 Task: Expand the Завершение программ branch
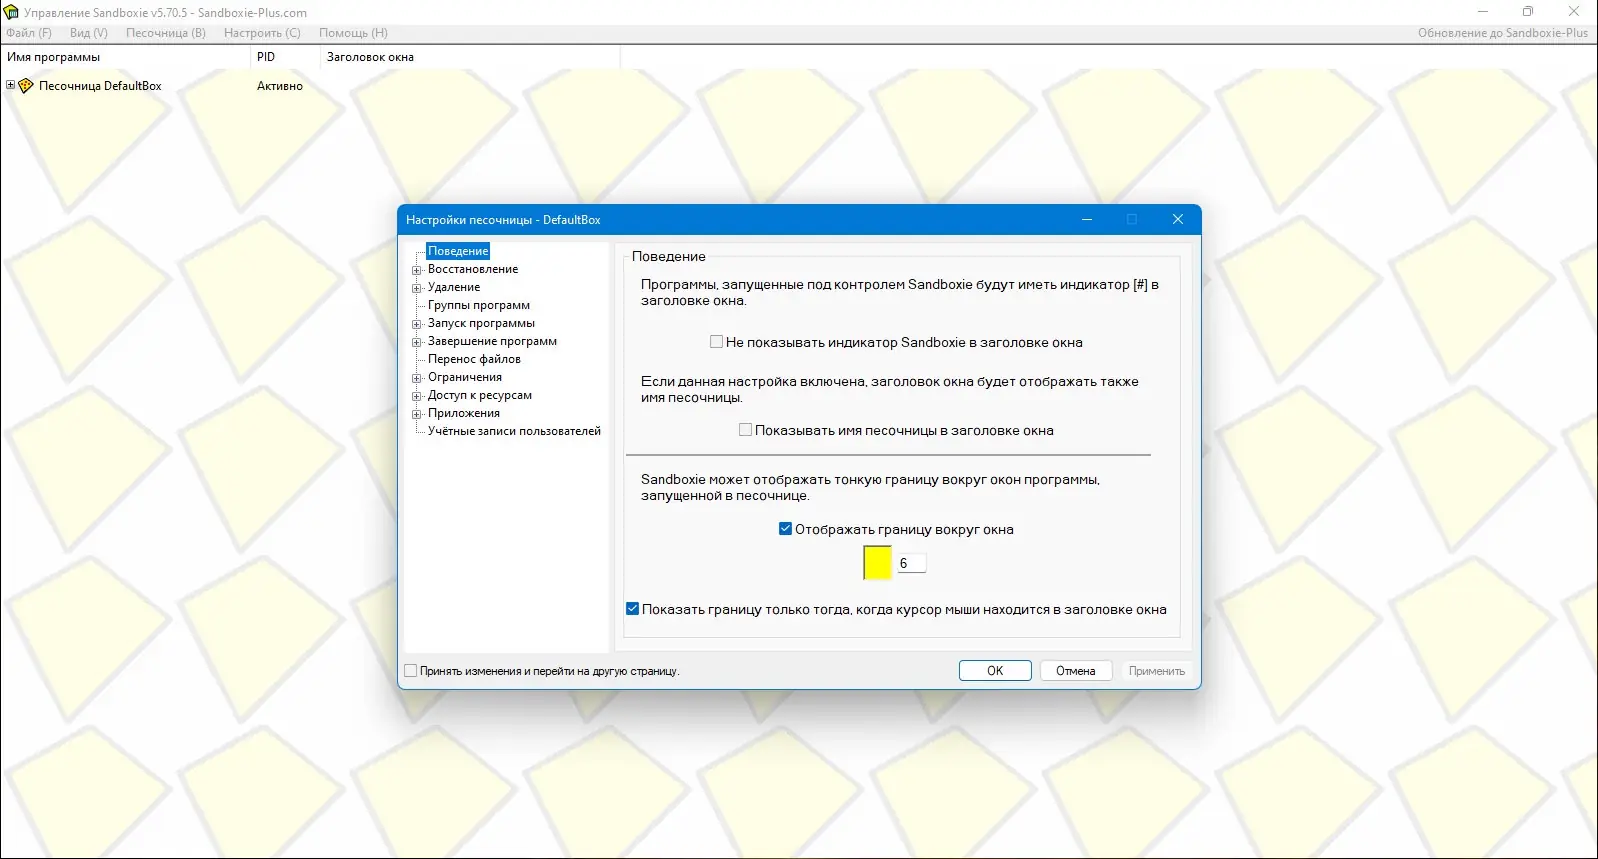tap(417, 342)
